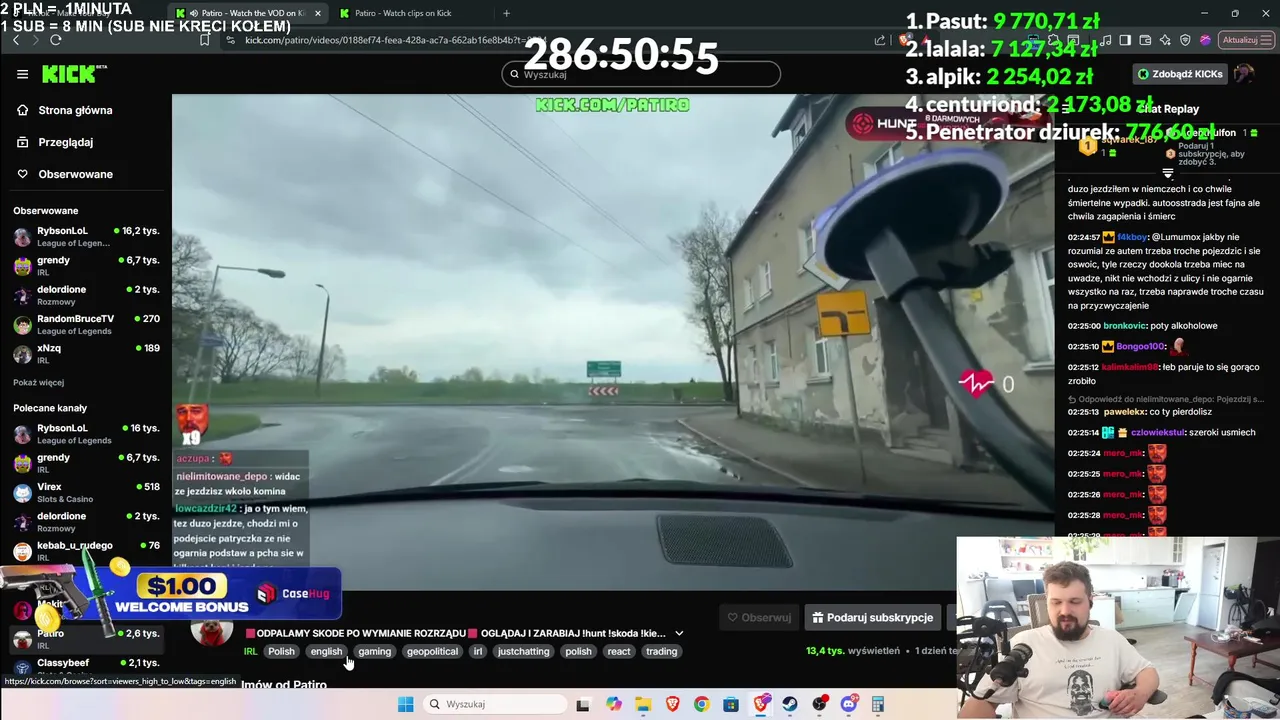Screen dimensions: 1280x720
Task: Click the browser back arrow
Action: [15, 40]
